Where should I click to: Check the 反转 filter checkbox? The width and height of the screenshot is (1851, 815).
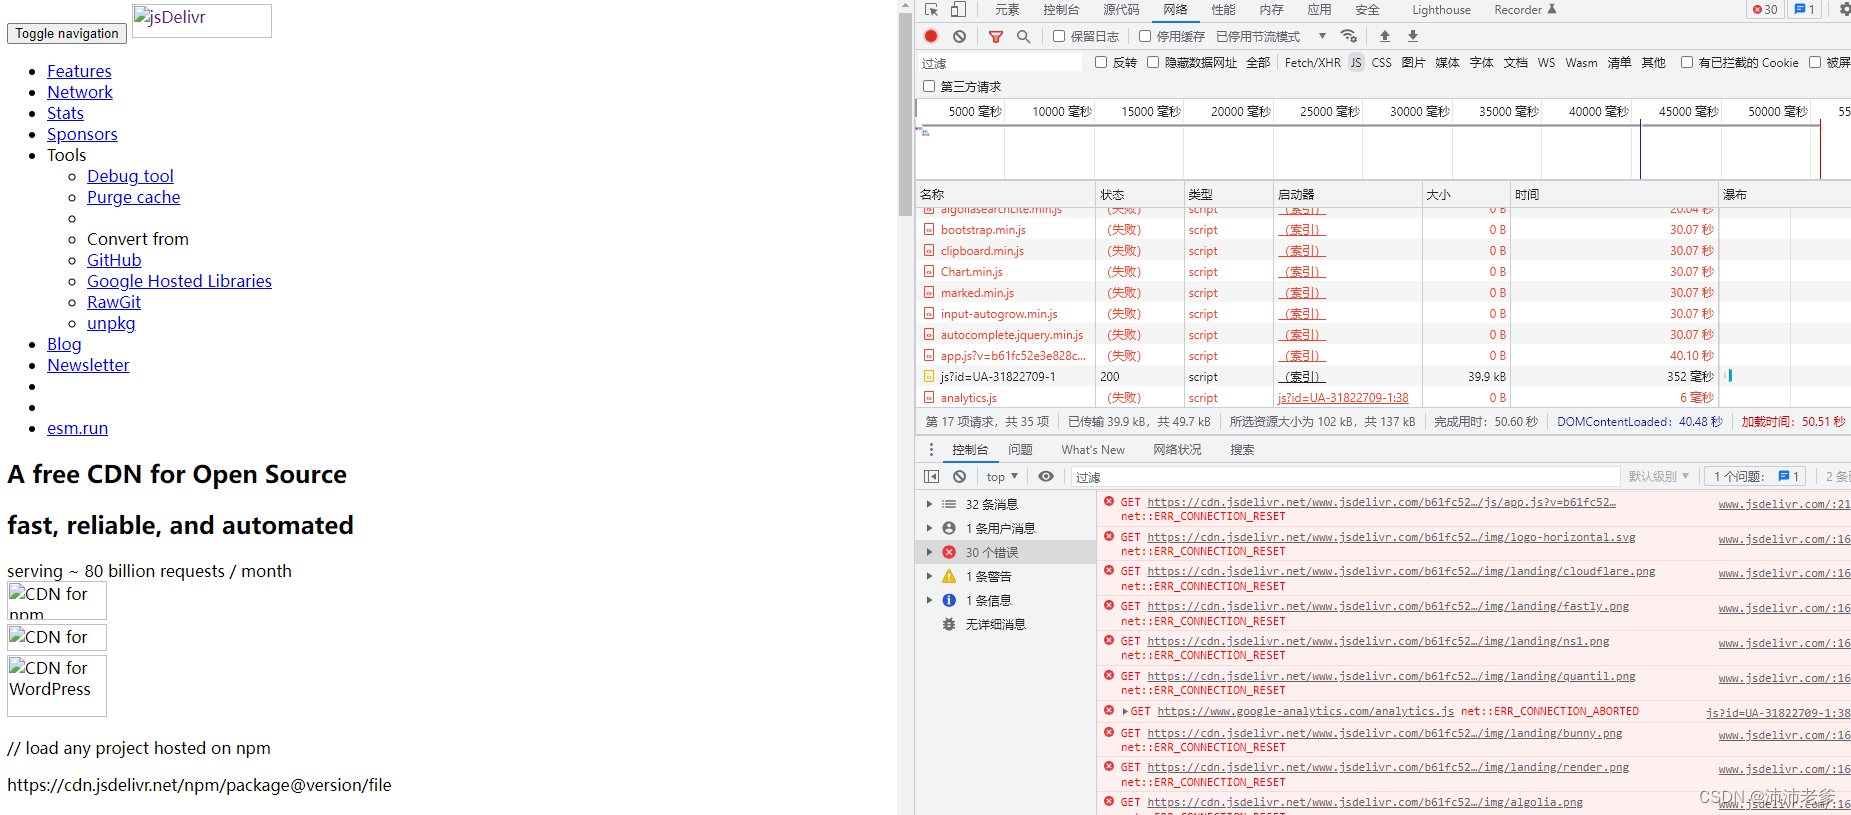(1101, 62)
